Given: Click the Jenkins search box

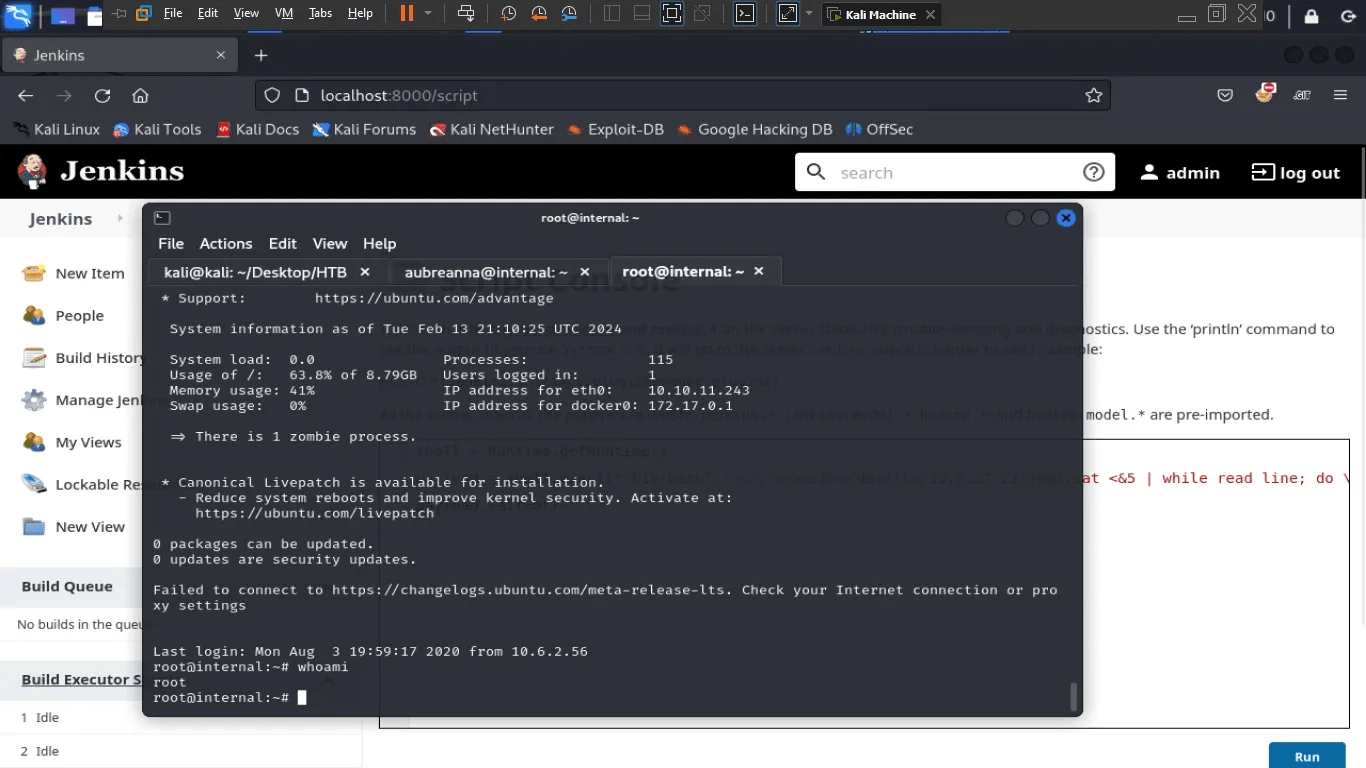Looking at the screenshot, I should pos(954,172).
